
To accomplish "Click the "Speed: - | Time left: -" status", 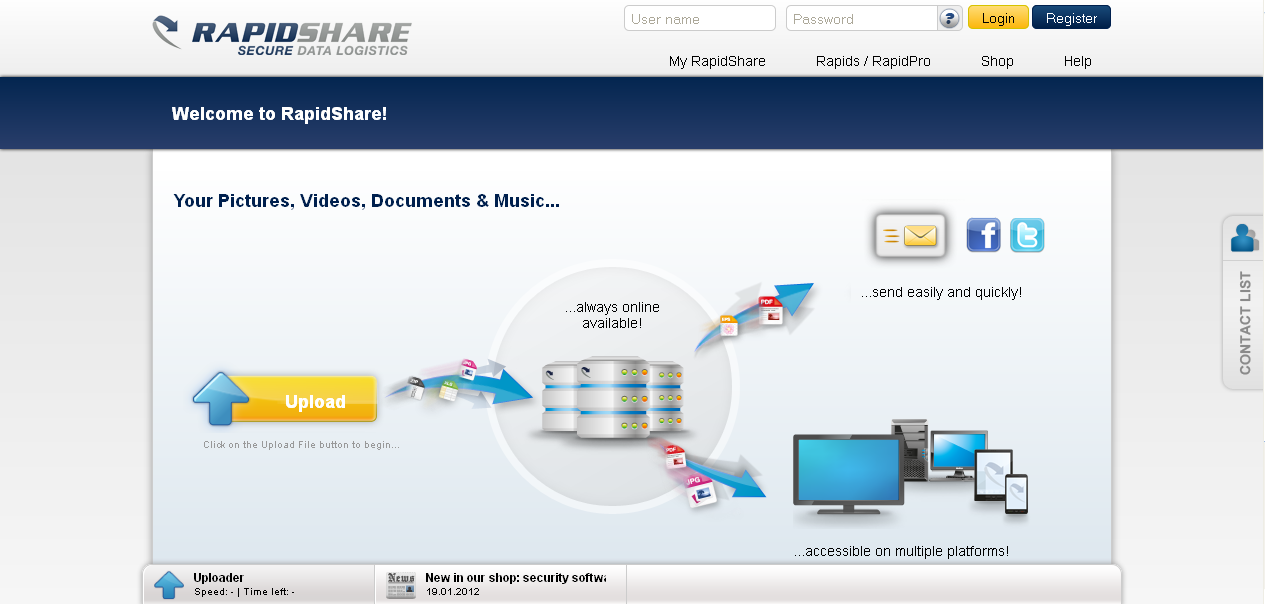I will point(244,592).
